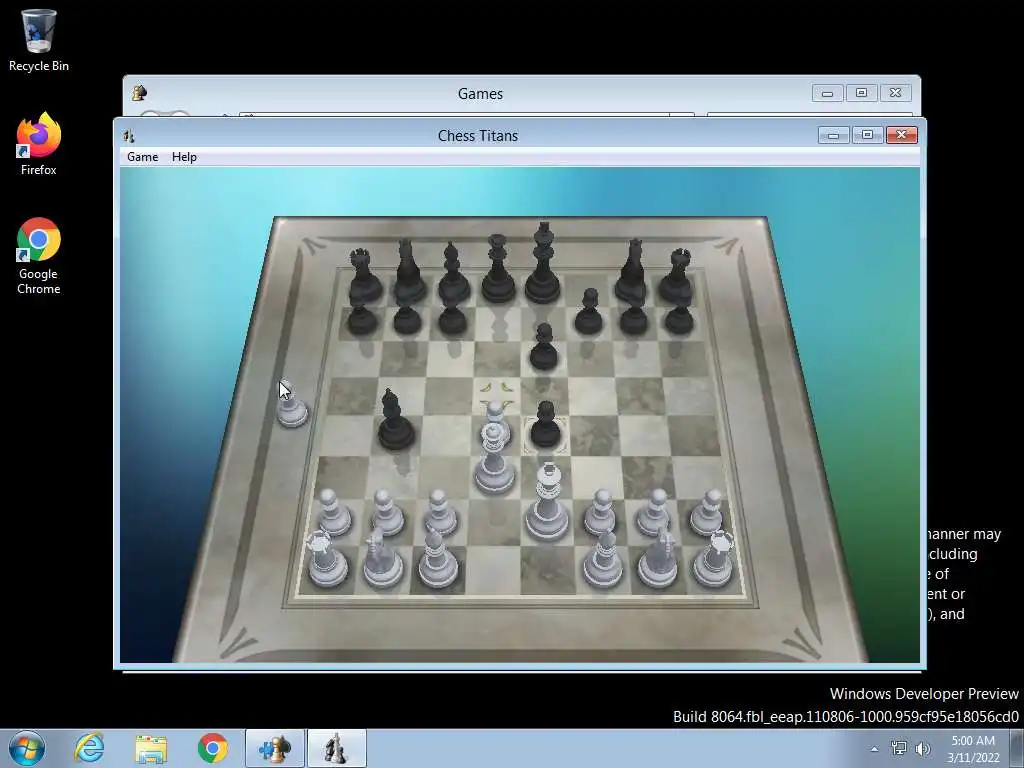The image size is (1024, 768).
Task: Click the white rook in the bottom-right corner
Action: coord(714,558)
